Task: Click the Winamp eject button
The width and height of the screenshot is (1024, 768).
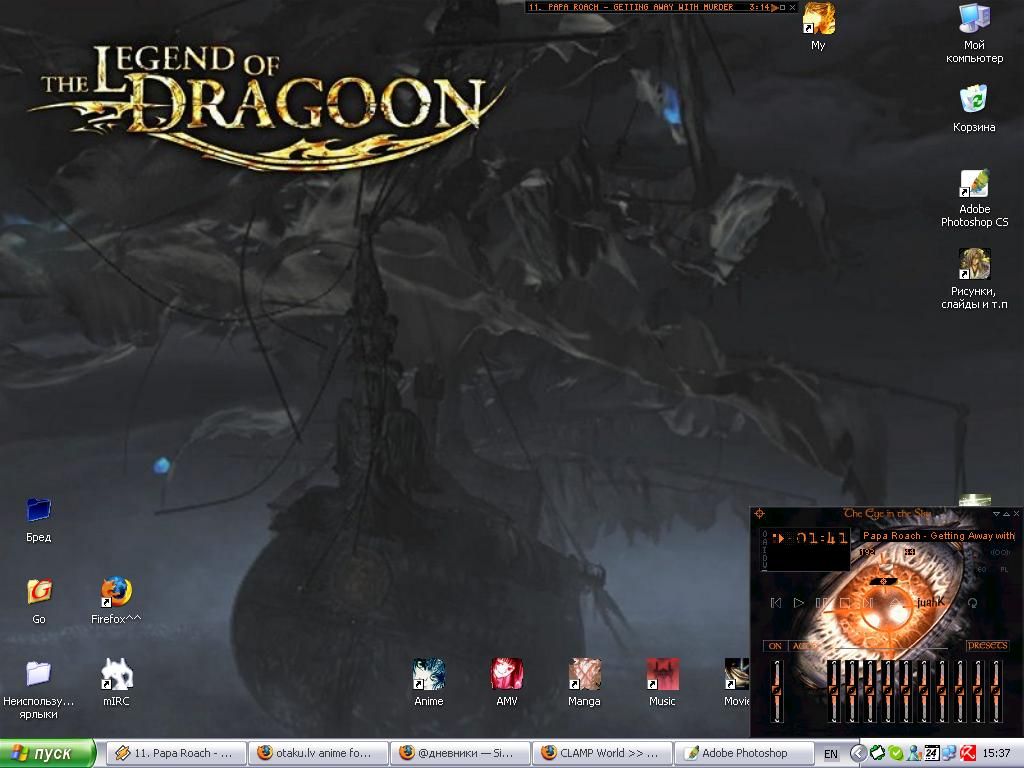Action: pyautogui.click(x=895, y=603)
